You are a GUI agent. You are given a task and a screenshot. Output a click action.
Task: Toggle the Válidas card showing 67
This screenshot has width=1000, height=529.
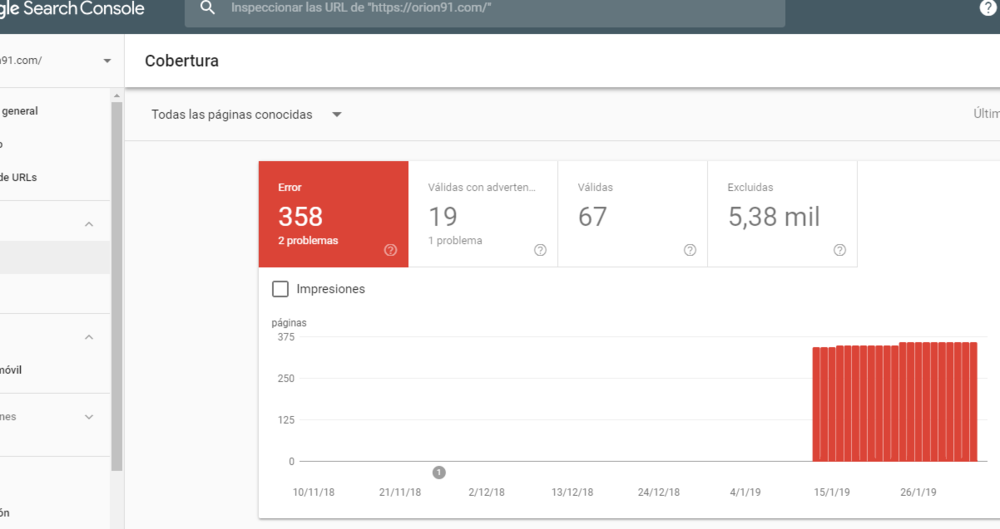click(x=633, y=214)
